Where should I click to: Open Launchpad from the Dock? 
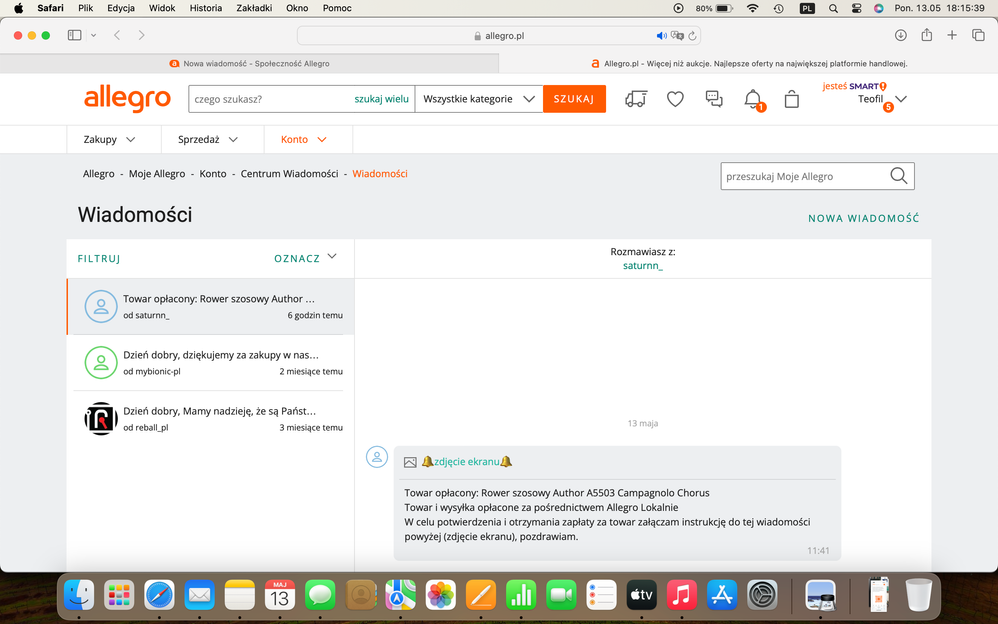[x=119, y=595]
